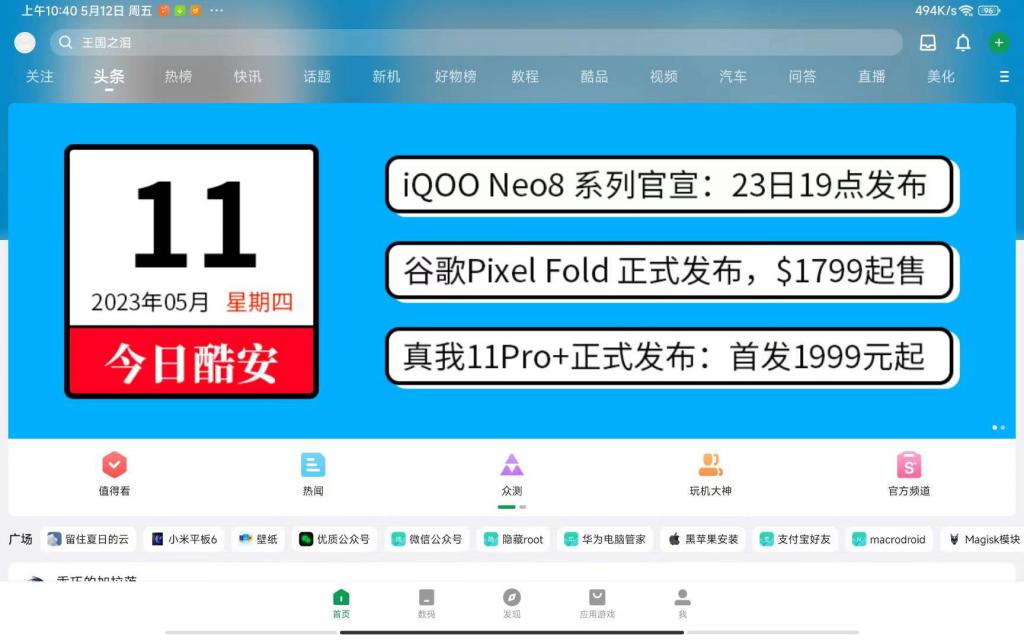
Task: Switch to the 新机 tab
Action: (386, 77)
